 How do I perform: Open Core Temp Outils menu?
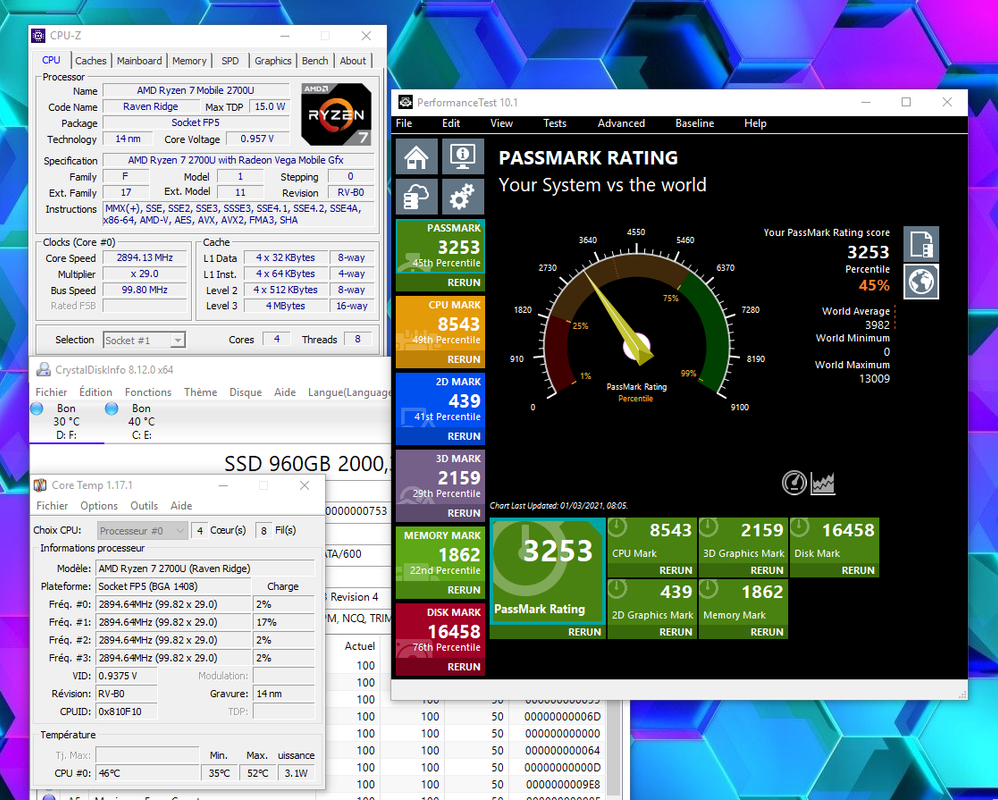[144, 505]
